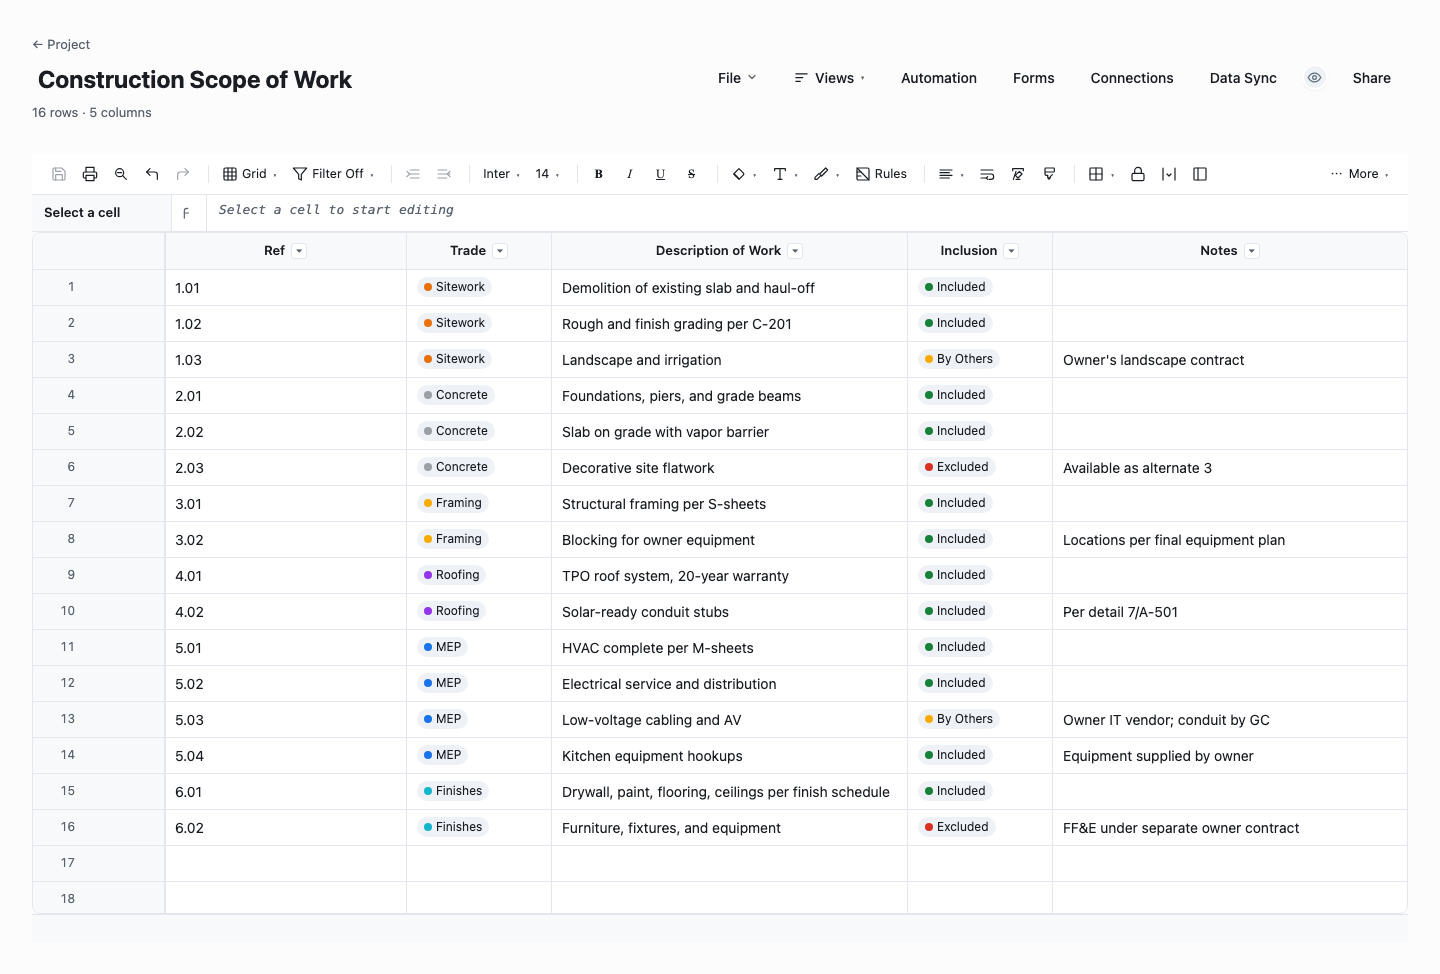The height and width of the screenshot is (974, 1440).
Task: Open the Forms menu
Action: pos(1034,78)
